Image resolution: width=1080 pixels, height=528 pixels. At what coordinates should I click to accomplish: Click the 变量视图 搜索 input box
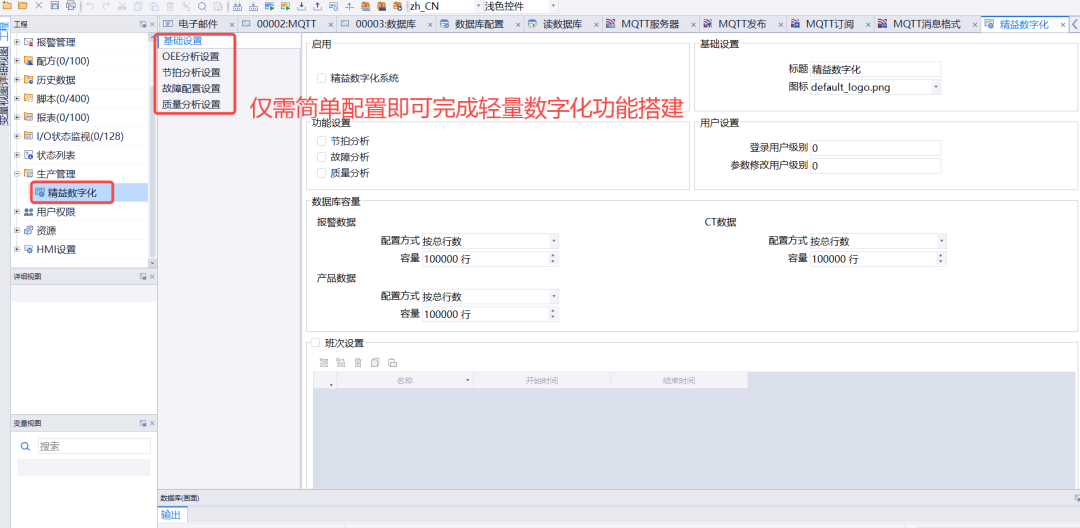coord(94,446)
